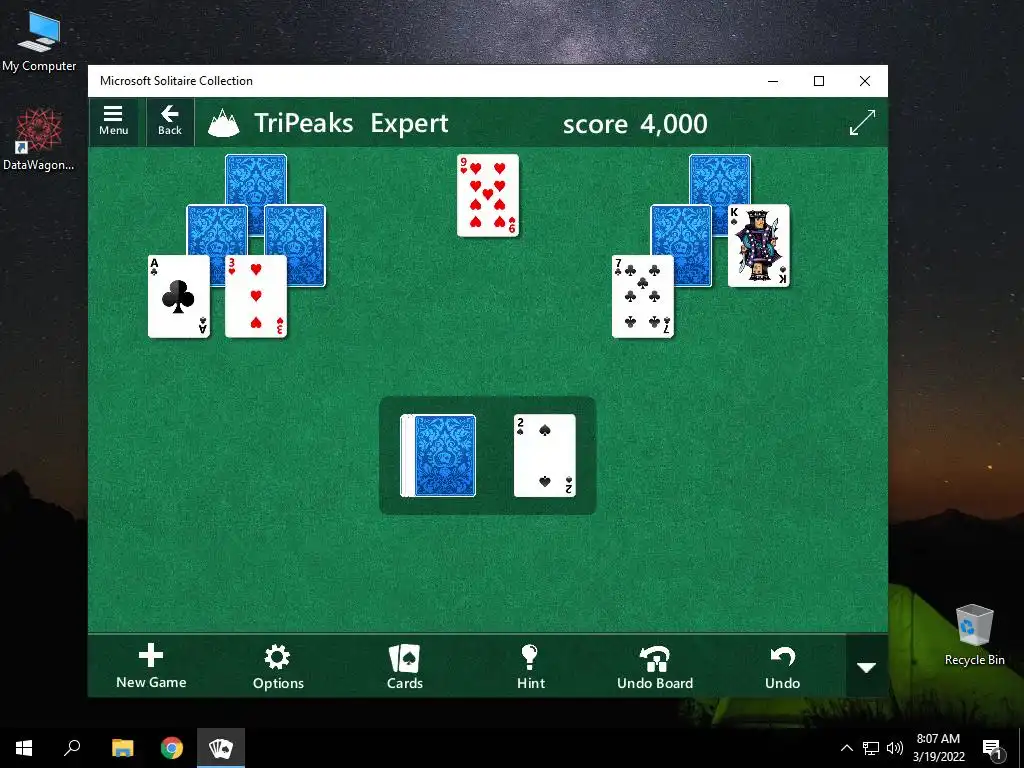Viewport: 1024px width, 768px height.
Task: Click Undo Board
Action: tap(655, 666)
